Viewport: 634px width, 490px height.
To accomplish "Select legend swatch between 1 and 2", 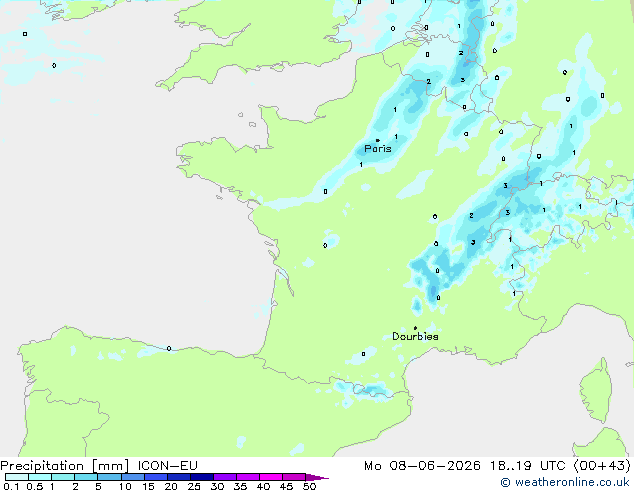I will [63, 477].
